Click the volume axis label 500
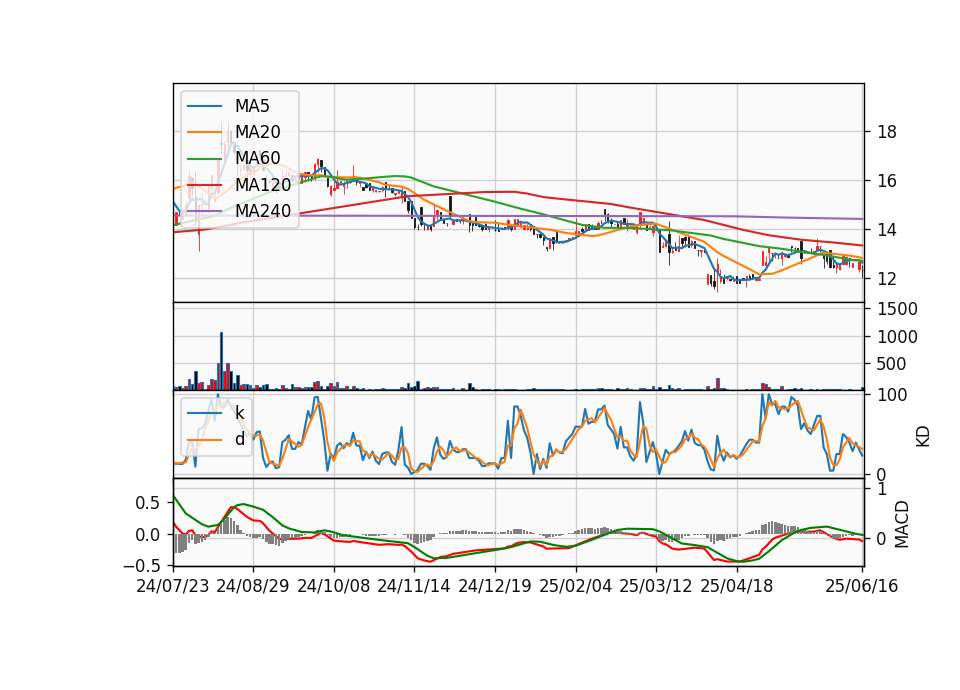This screenshot has height=690, width=960. [x=891, y=364]
